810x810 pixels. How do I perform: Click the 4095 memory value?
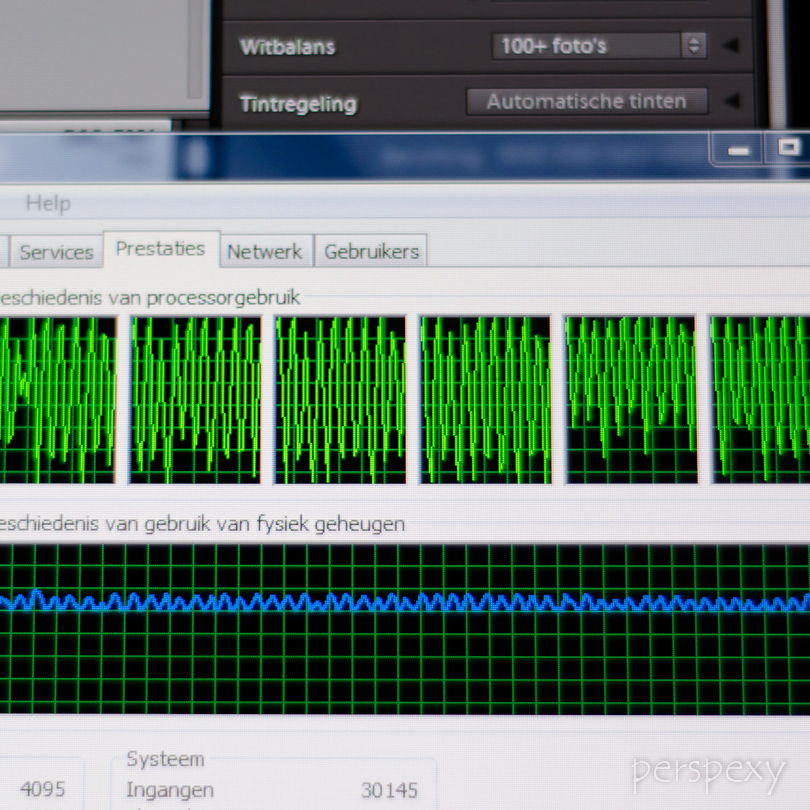point(42,789)
